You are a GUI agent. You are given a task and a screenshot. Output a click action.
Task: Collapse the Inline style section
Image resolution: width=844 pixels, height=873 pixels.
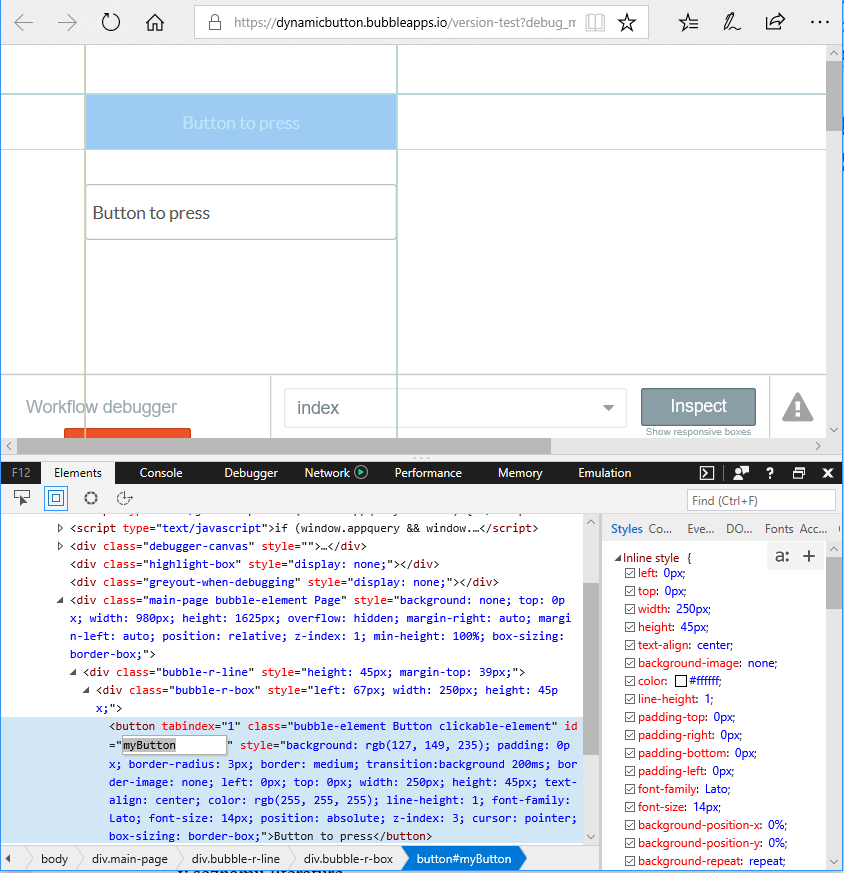coord(617,558)
